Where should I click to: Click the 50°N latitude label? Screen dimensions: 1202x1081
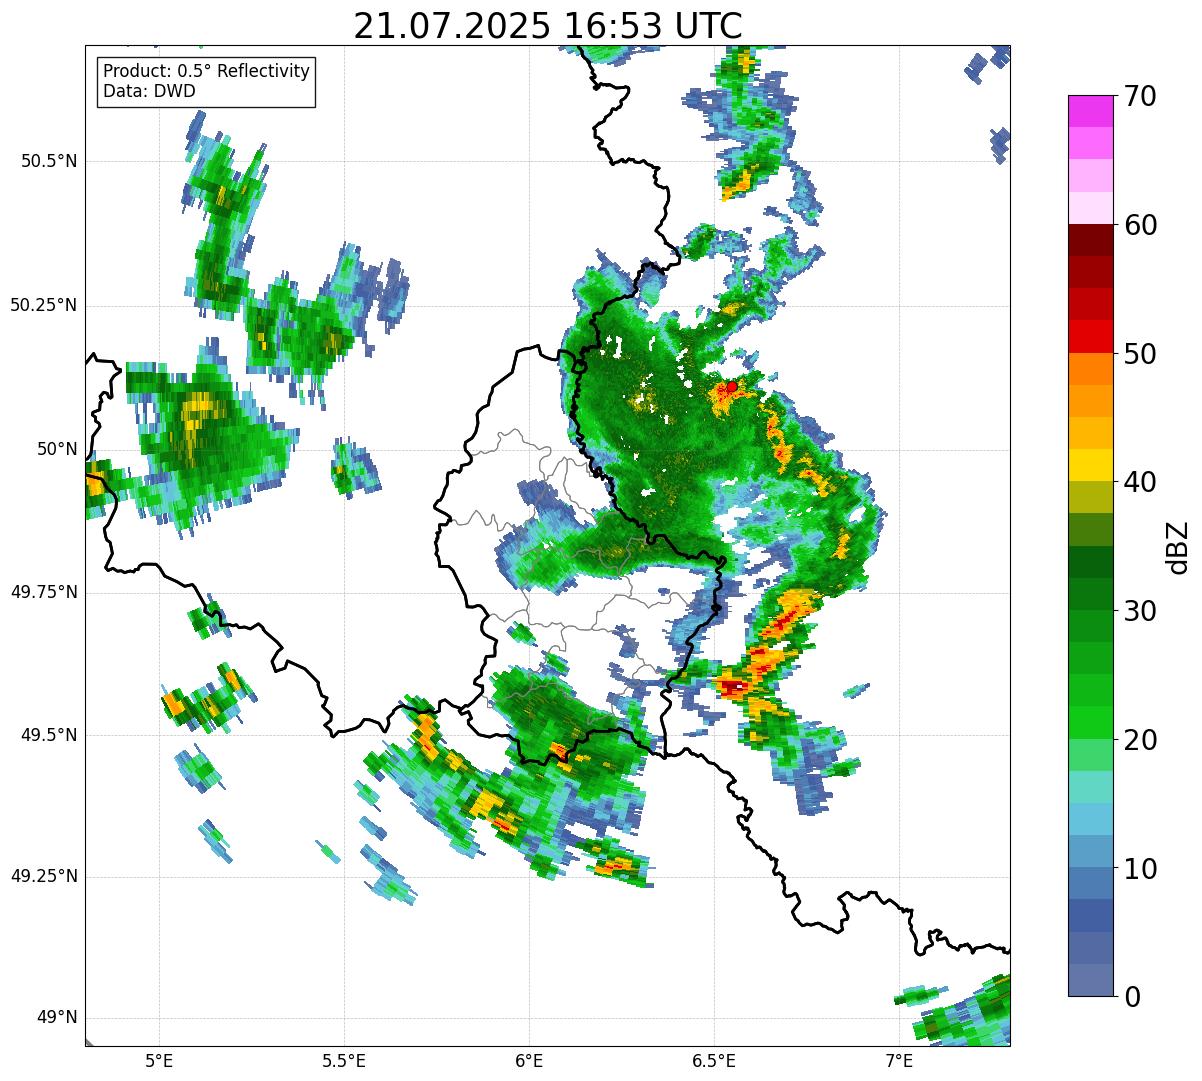coord(57,449)
